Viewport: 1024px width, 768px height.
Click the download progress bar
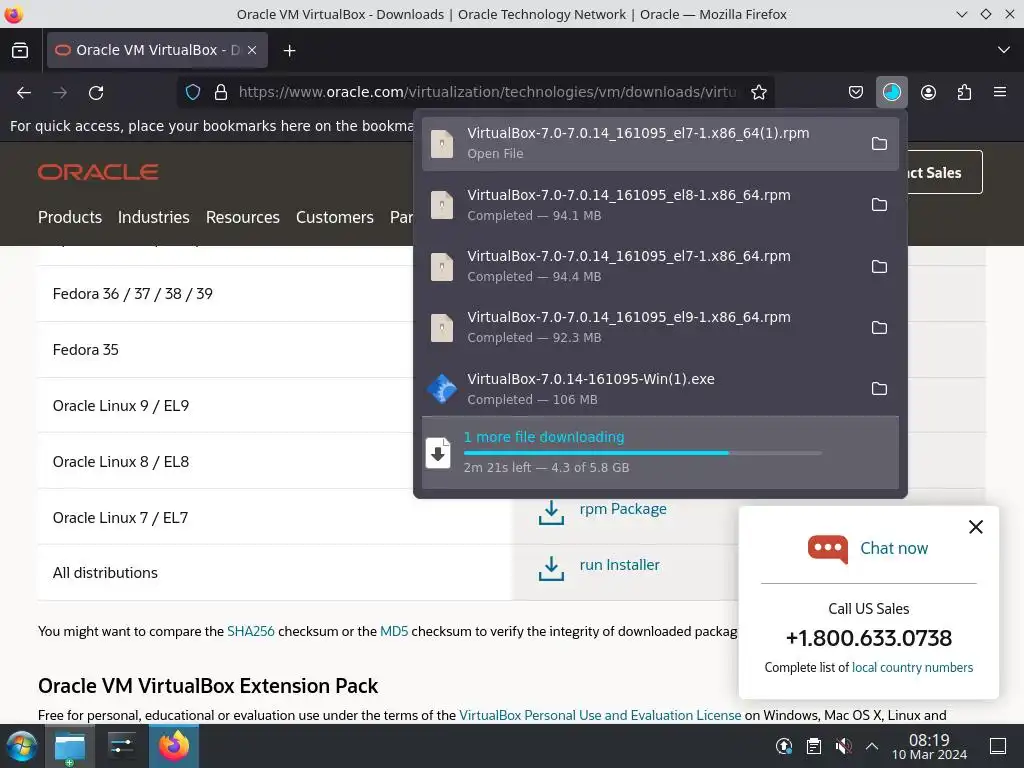tap(643, 453)
